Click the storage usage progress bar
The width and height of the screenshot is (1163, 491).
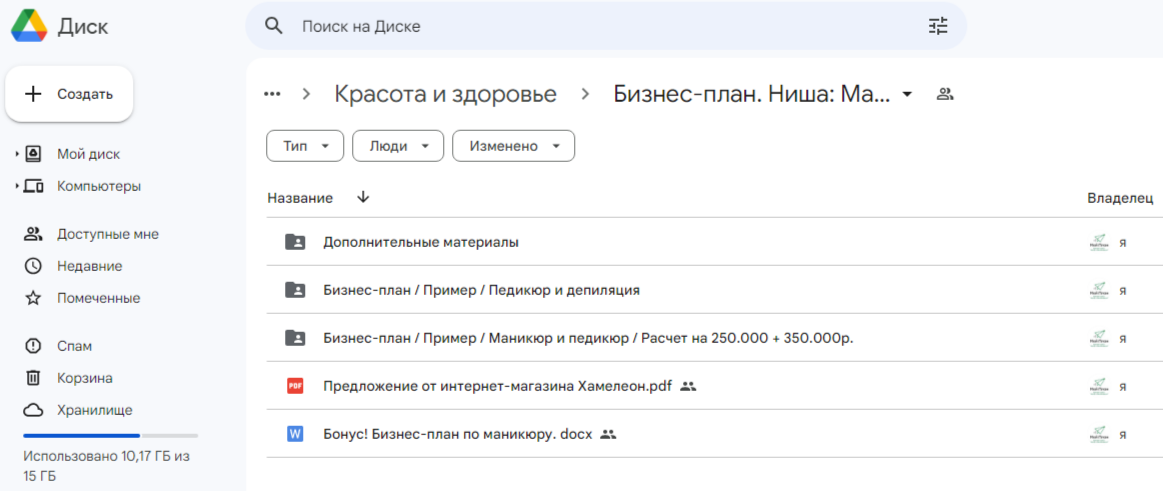click(x=111, y=435)
